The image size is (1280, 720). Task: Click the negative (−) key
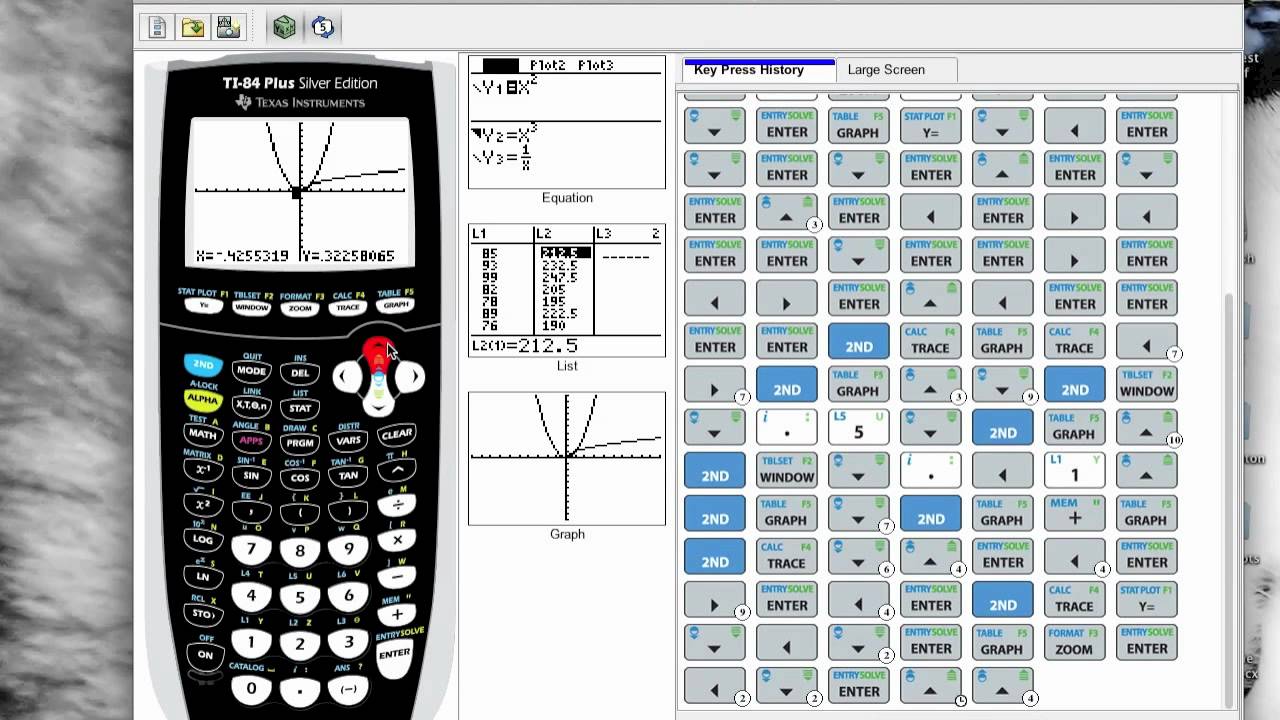click(x=348, y=689)
